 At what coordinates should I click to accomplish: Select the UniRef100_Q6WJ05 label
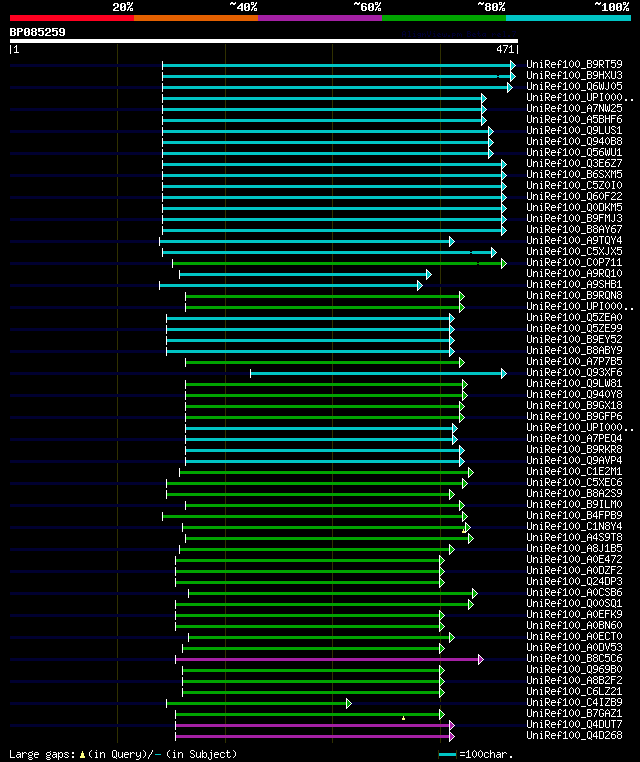[574, 87]
